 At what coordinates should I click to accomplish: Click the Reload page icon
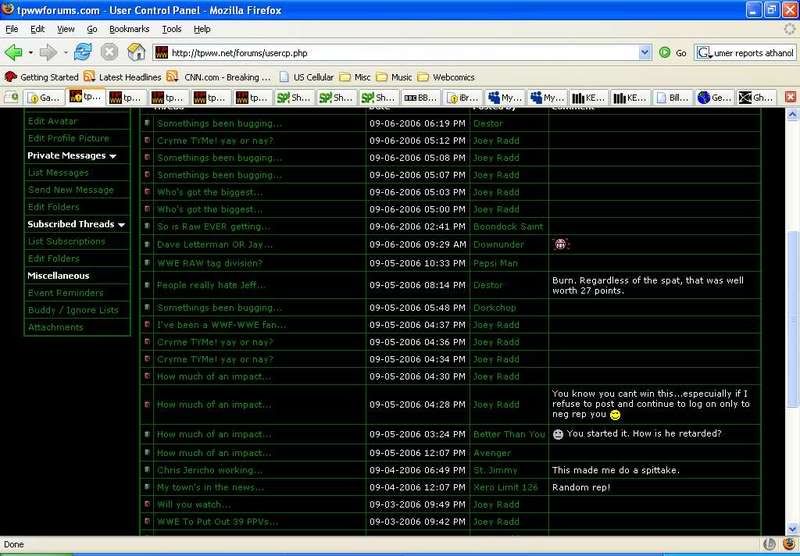[81, 52]
